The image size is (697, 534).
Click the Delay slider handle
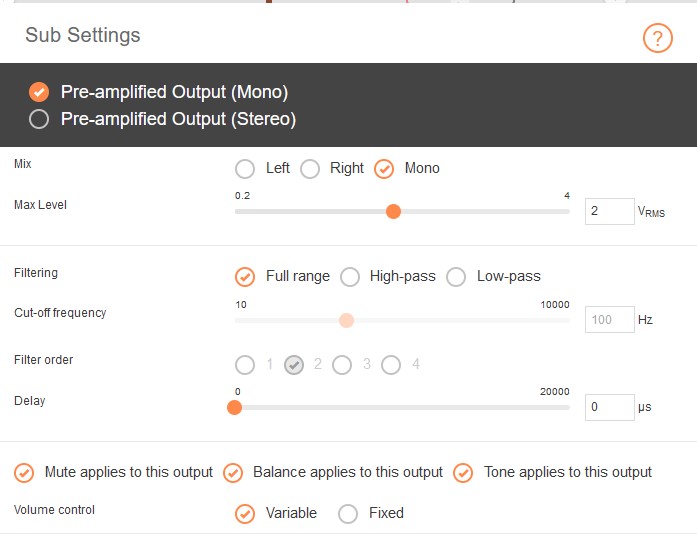point(234,407)
